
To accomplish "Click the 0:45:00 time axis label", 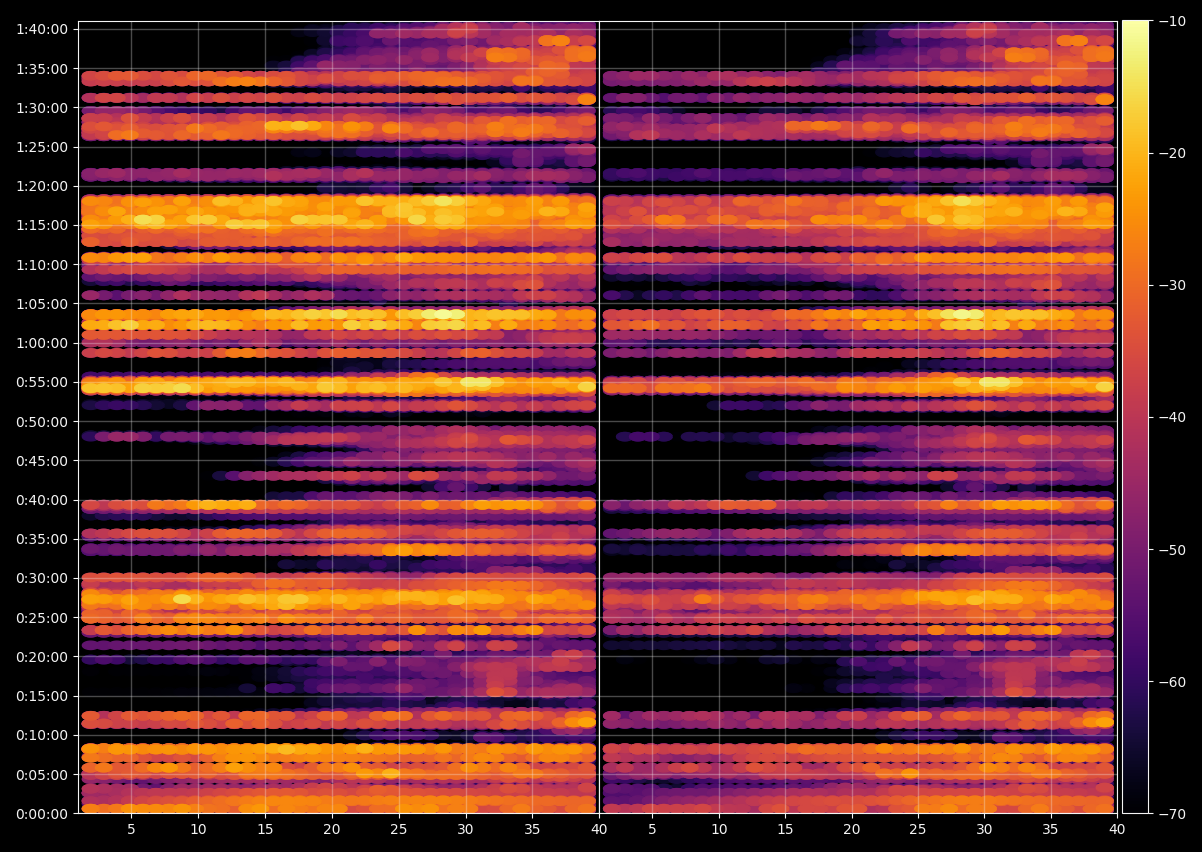I will tap(42, 461).
